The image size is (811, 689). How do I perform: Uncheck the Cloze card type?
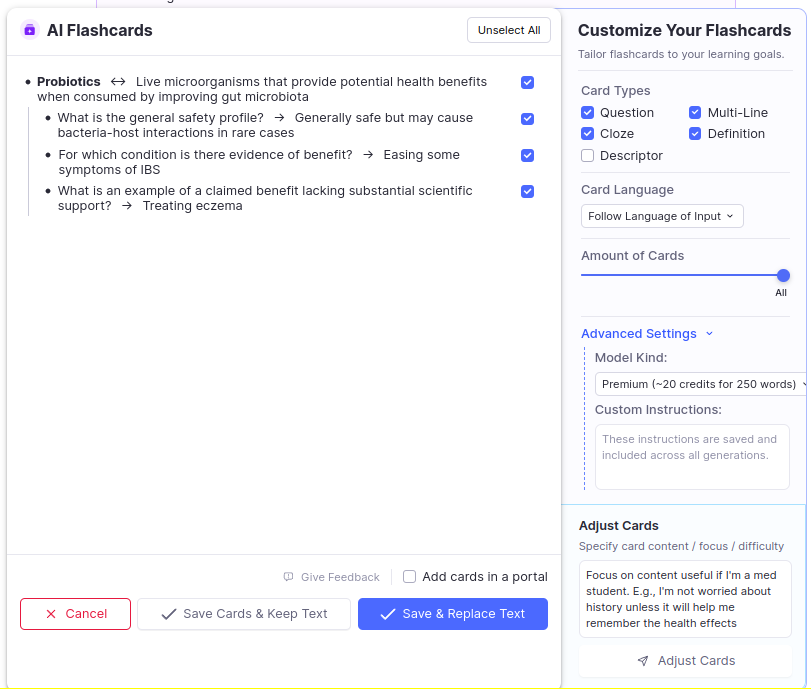588,134
